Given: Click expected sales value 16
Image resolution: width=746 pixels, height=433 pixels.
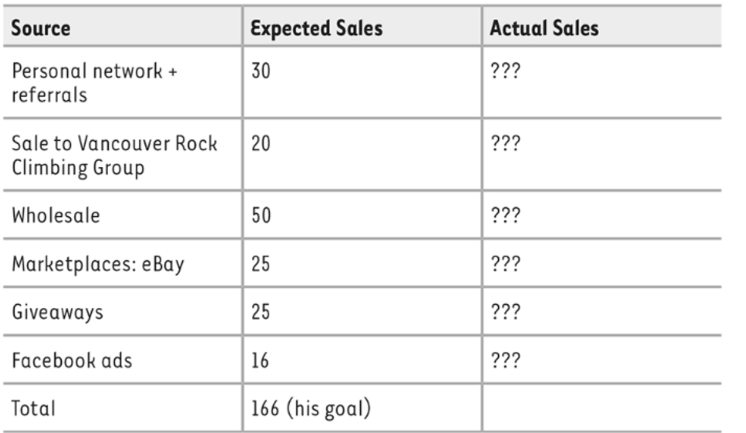Looking at the screenshot, I should (x=260, y=360).
